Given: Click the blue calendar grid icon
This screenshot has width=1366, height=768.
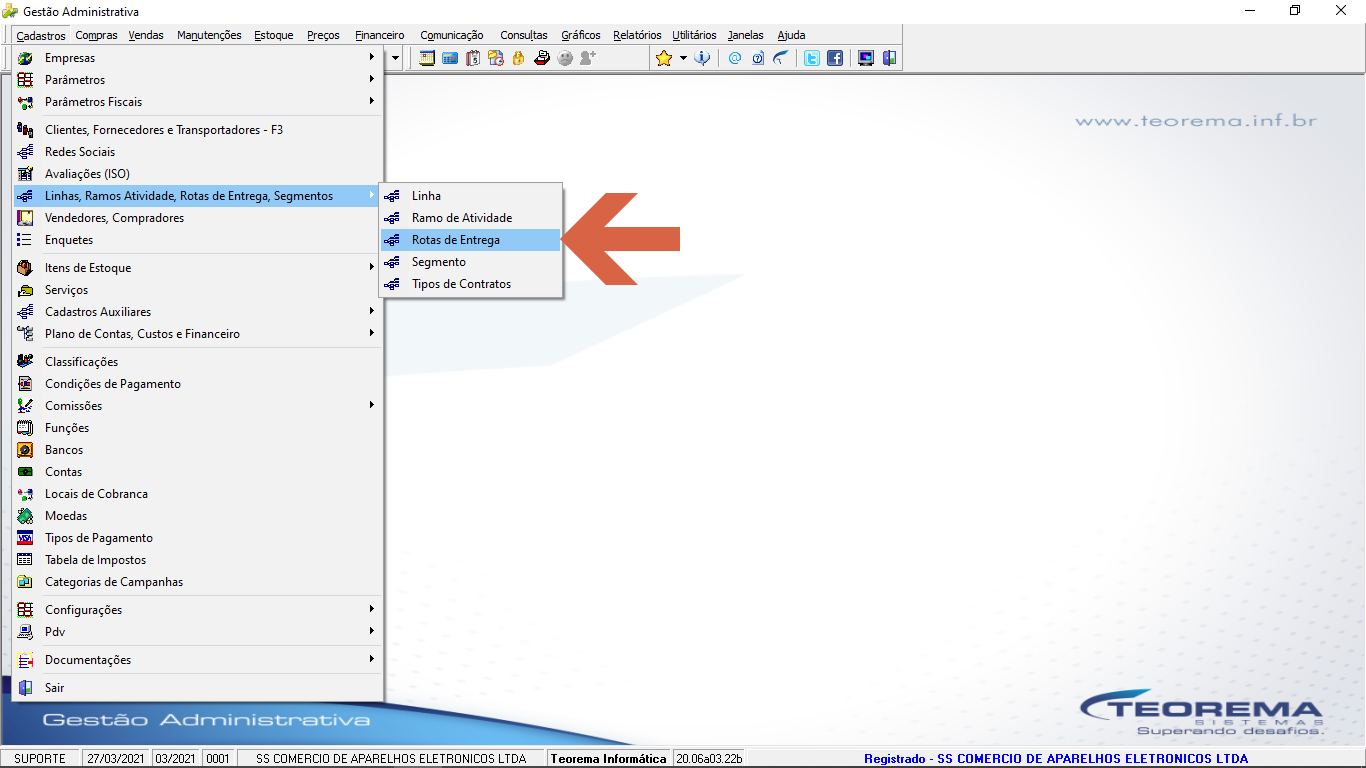Looking at the screenshot, I should (x=450, y=58).
